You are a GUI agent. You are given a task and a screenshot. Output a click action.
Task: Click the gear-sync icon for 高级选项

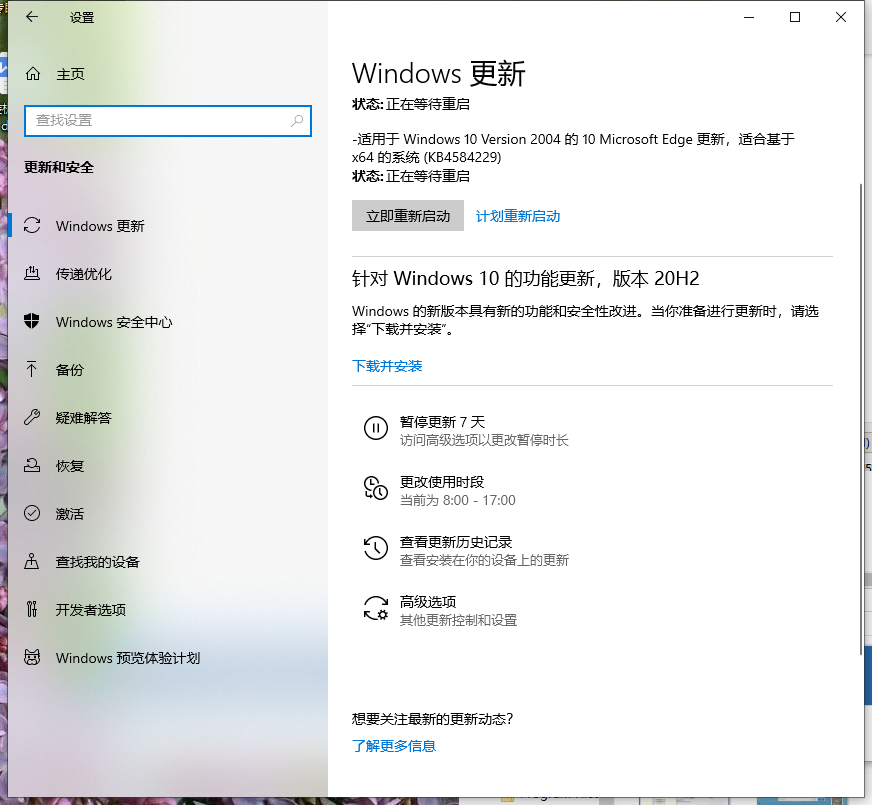(x=375, y=609)
